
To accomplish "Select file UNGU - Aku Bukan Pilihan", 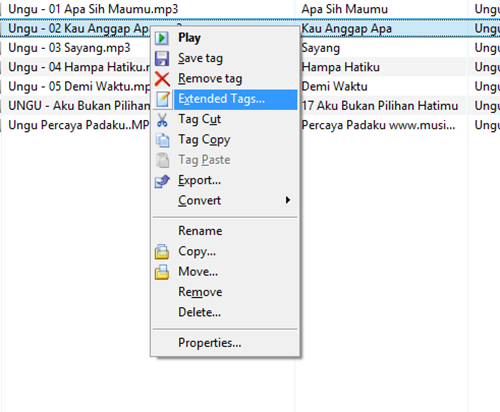I will coord(79,106).
